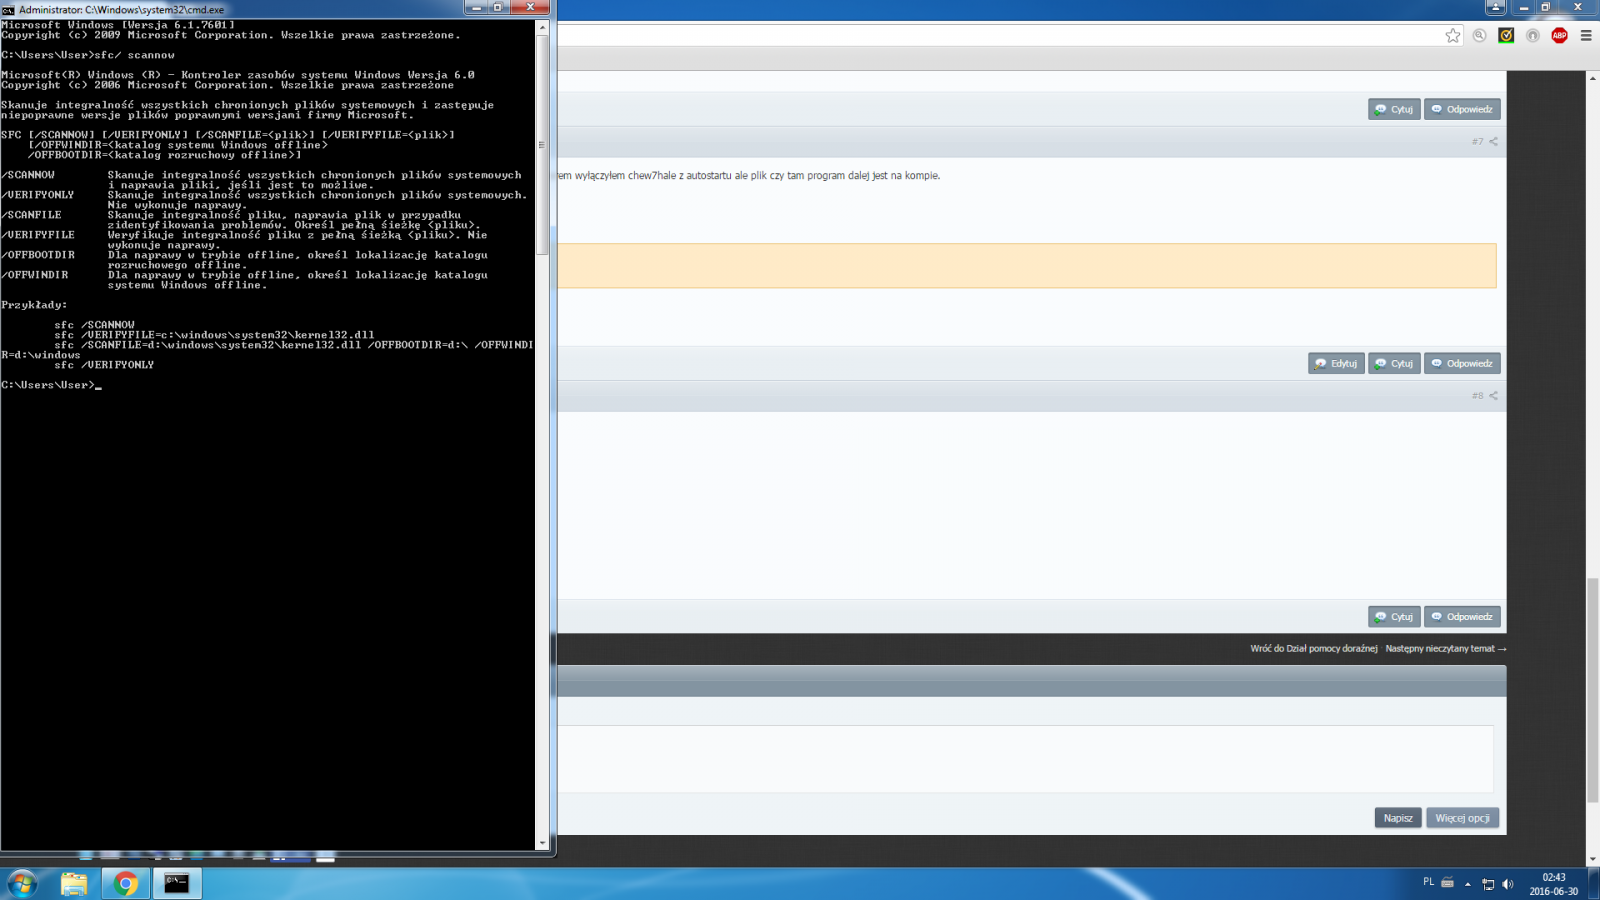Click the on-screen keyboard tray icon
This screenshot has height=900, width=1600.
pyautogui.click(x=1447, y=883)
